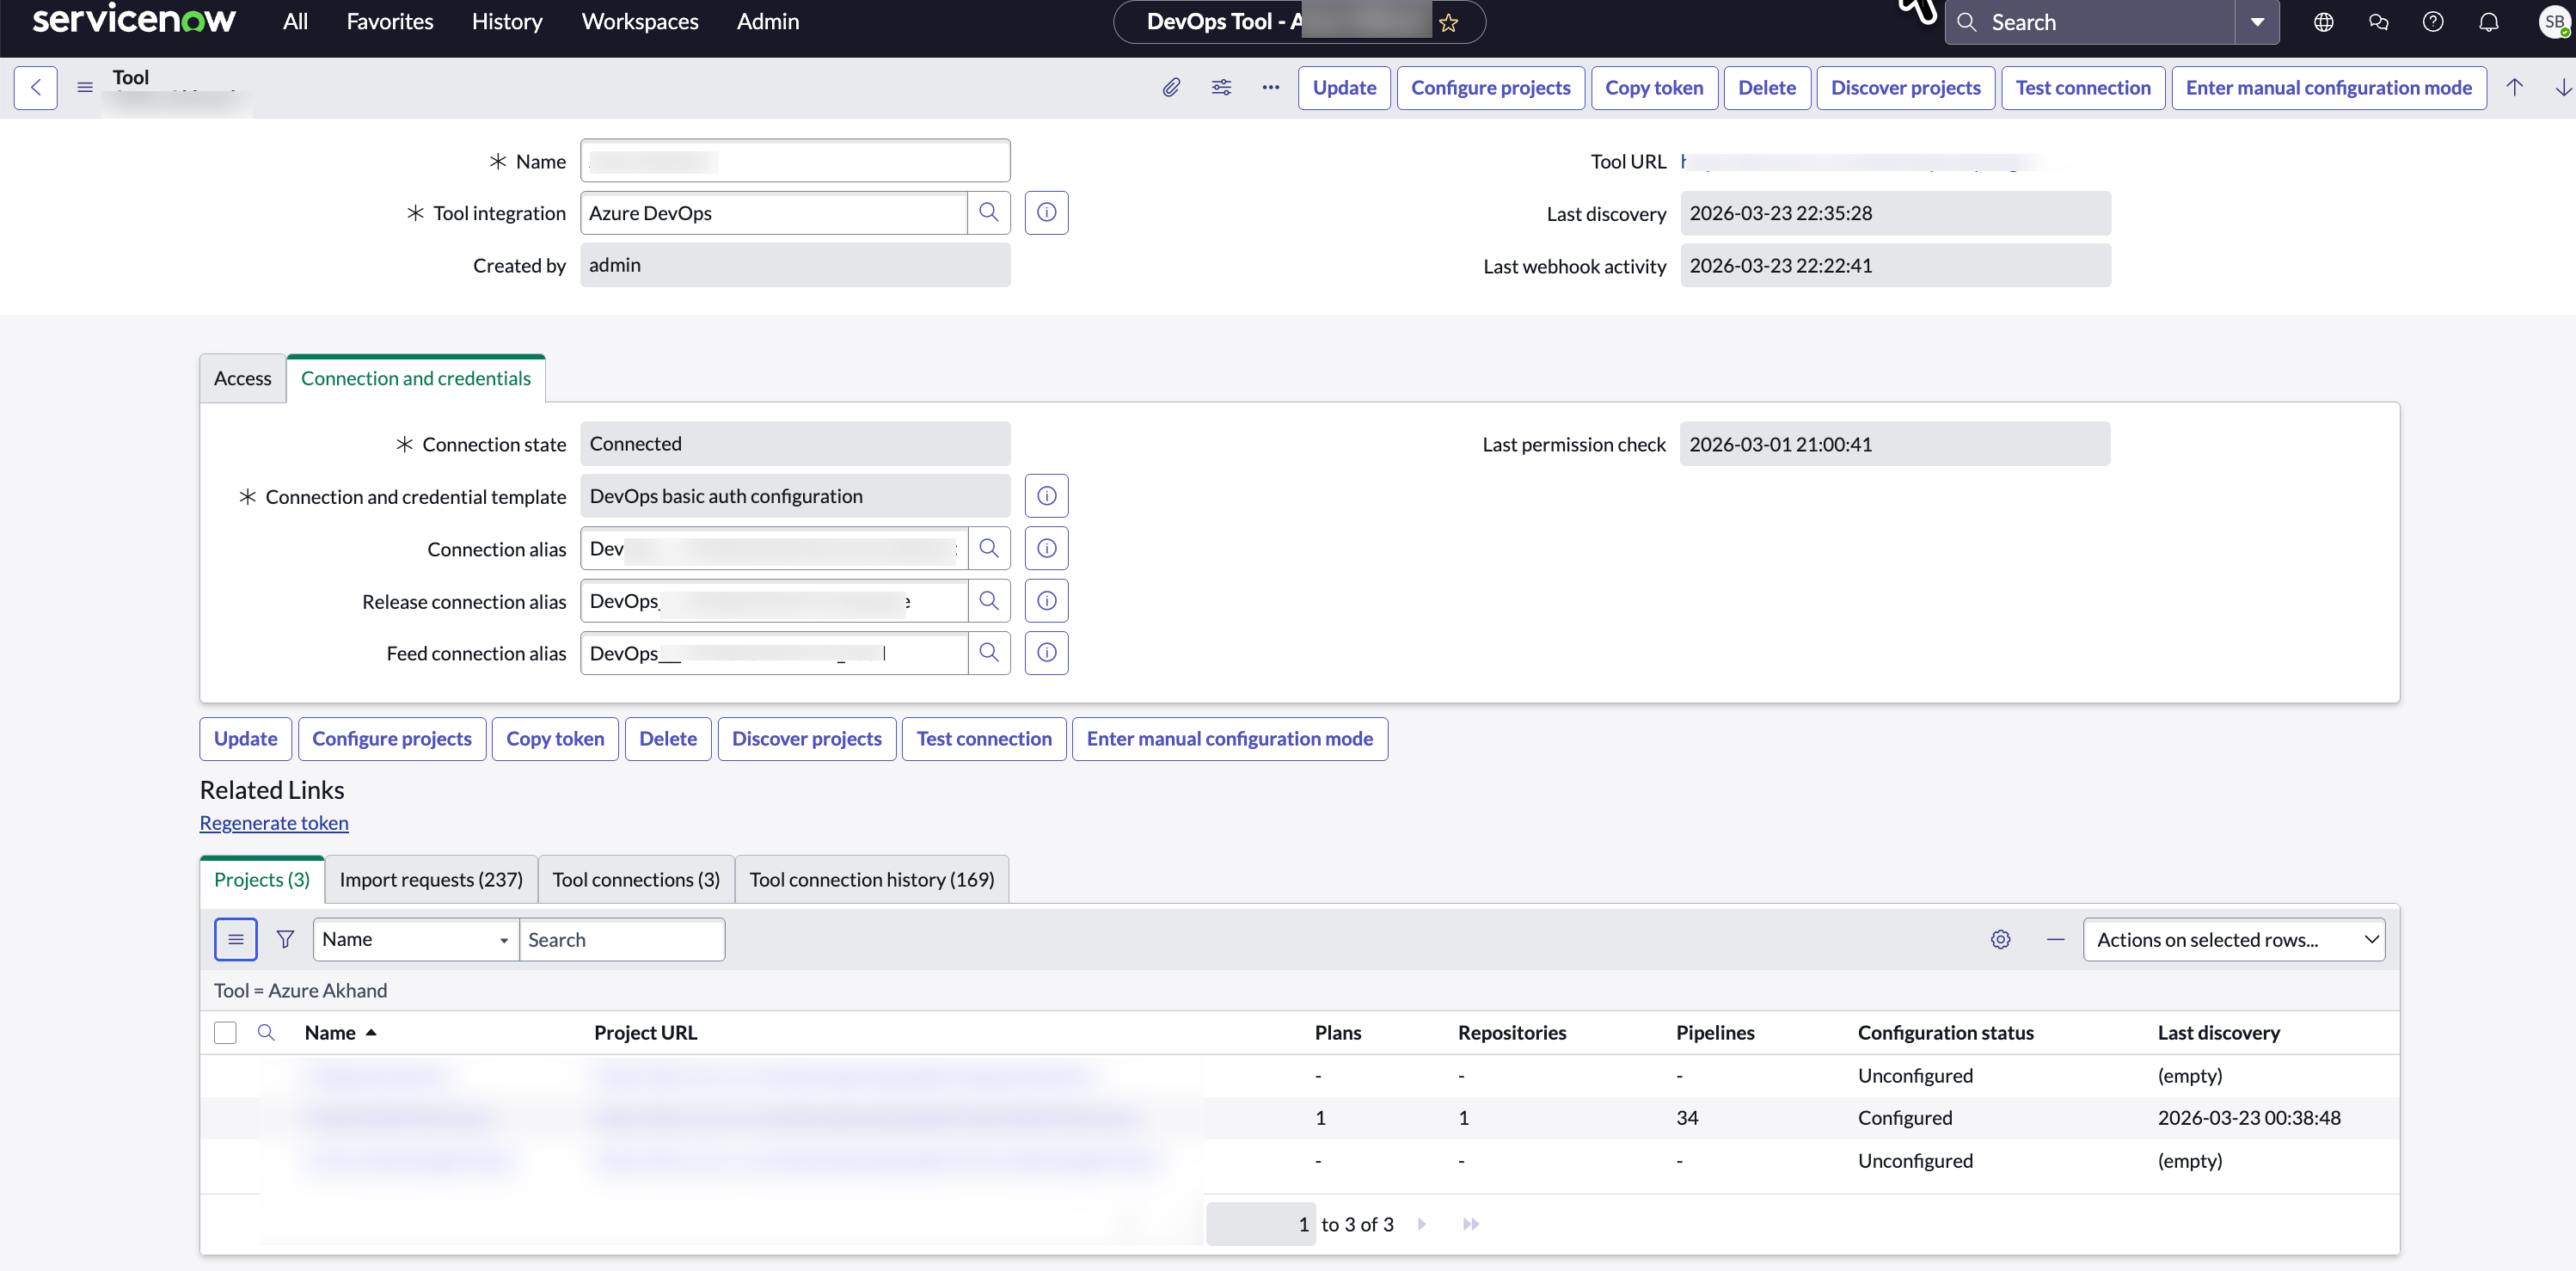Click the Regenerate token link
The height and width of the screenshot is (1271, 2576).
pyautogui.click(x=274, y=822)
